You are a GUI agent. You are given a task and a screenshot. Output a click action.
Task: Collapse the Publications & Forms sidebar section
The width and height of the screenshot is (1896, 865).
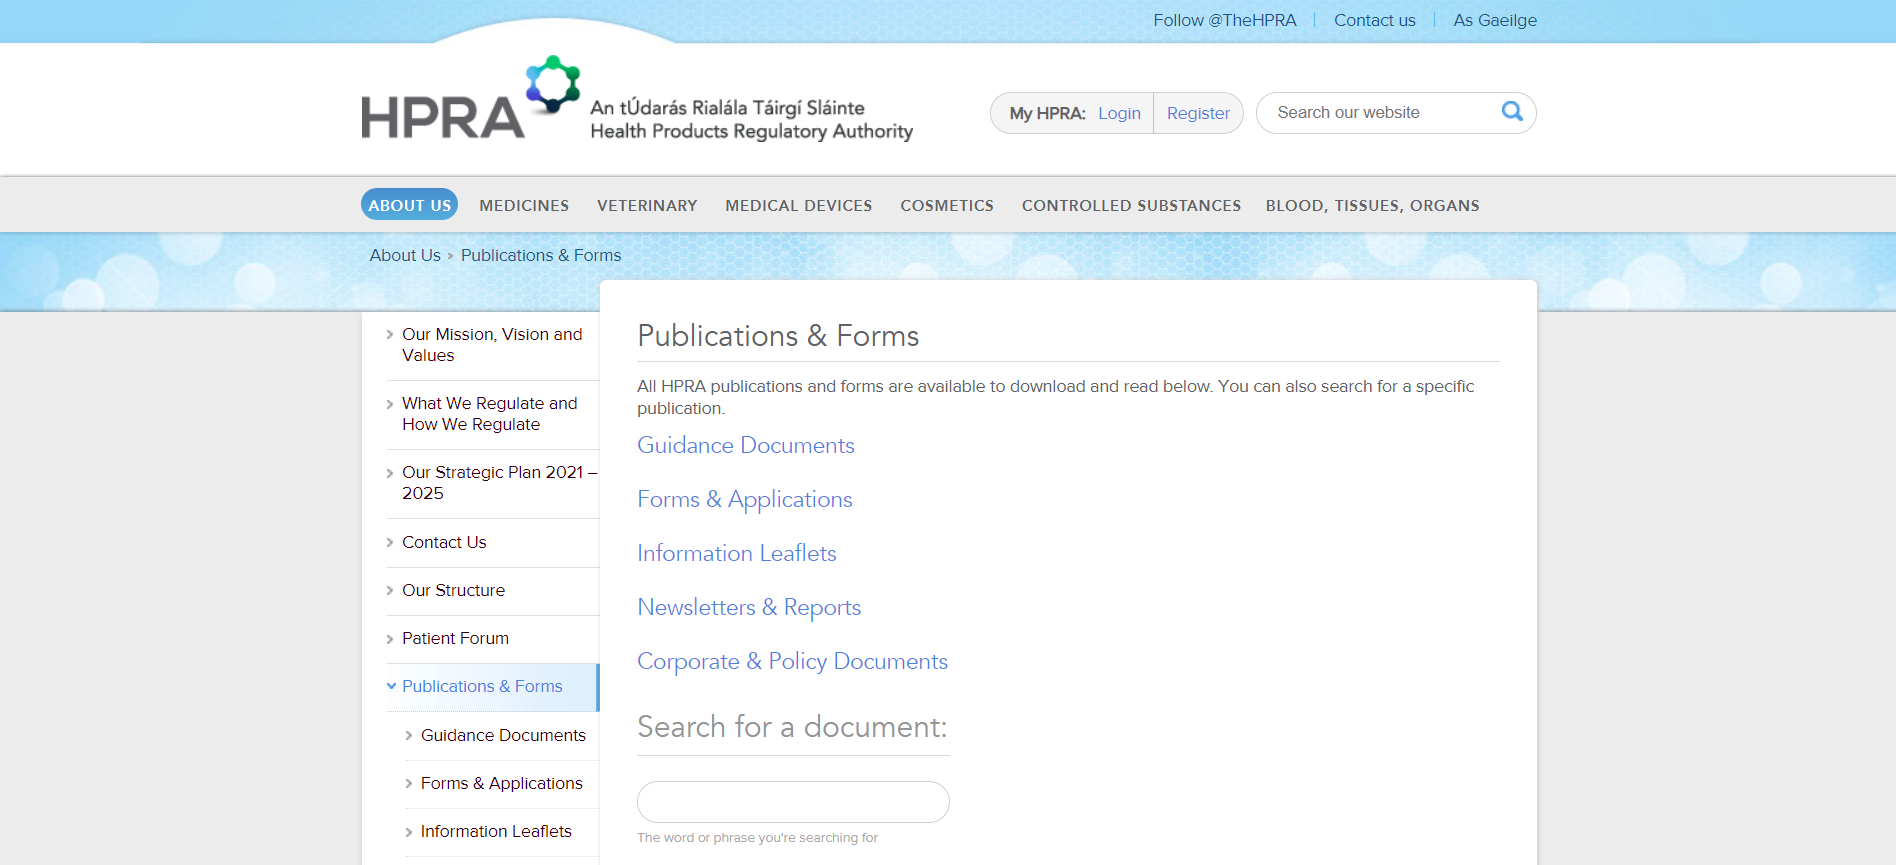pos(391,686)
